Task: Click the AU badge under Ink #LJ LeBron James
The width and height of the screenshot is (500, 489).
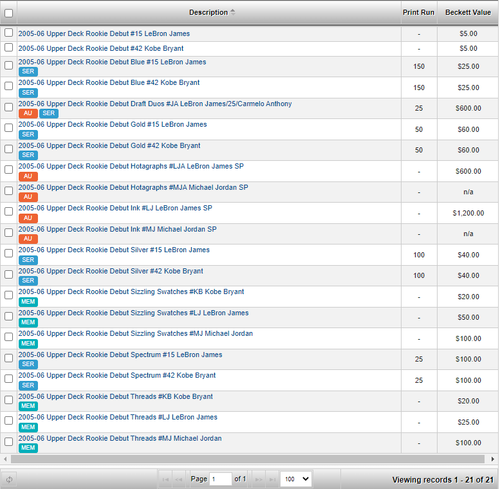Action: click(28, 218)
